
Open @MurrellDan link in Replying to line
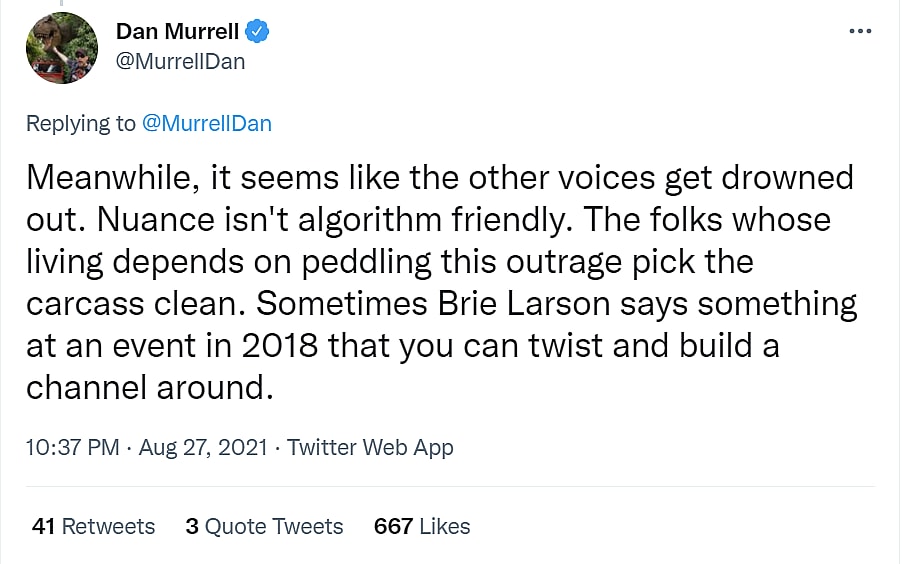(x=207, y=123)
